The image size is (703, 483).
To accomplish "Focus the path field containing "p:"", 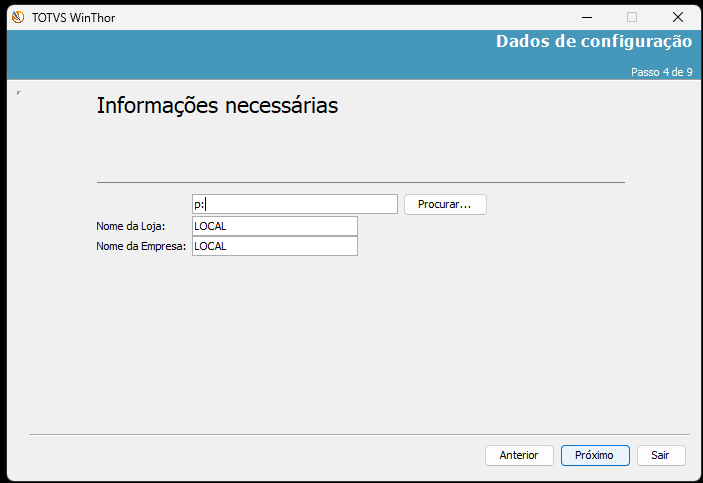I will click(x=295, y=204).
